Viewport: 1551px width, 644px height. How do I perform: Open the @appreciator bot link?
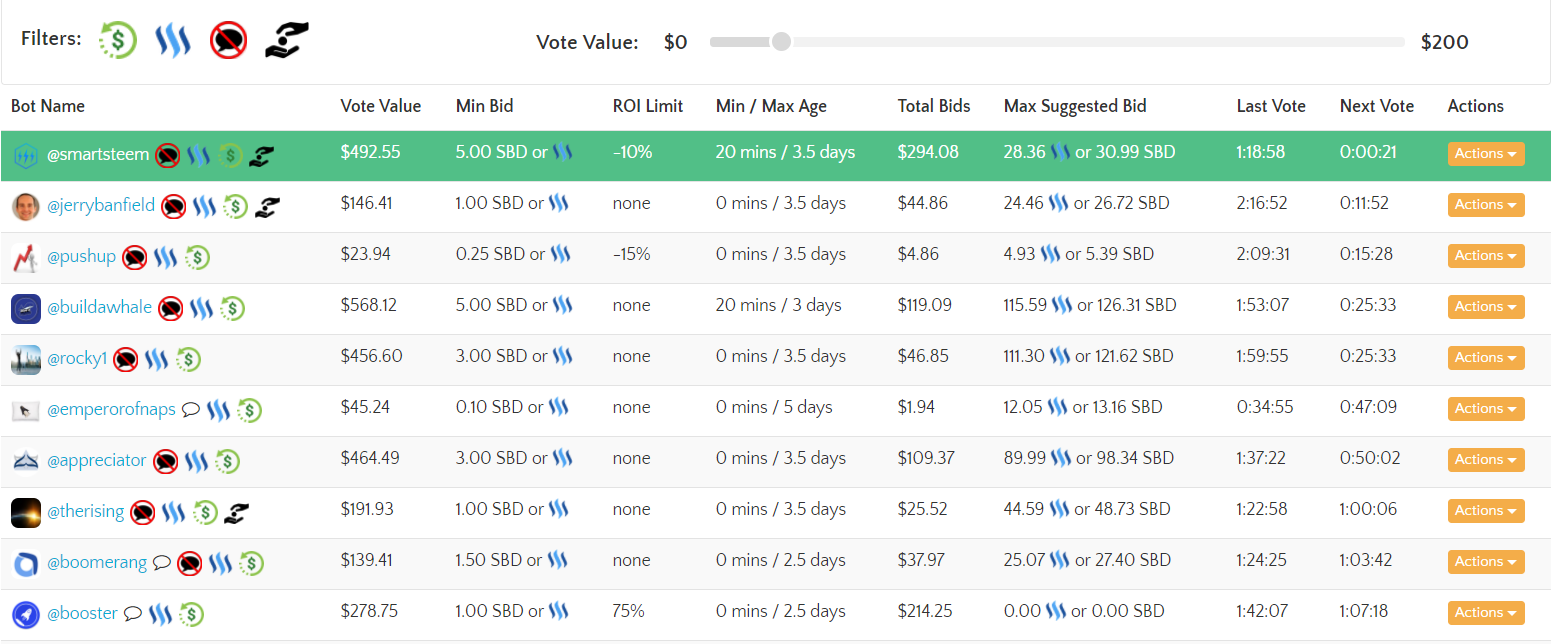[97, 460]
